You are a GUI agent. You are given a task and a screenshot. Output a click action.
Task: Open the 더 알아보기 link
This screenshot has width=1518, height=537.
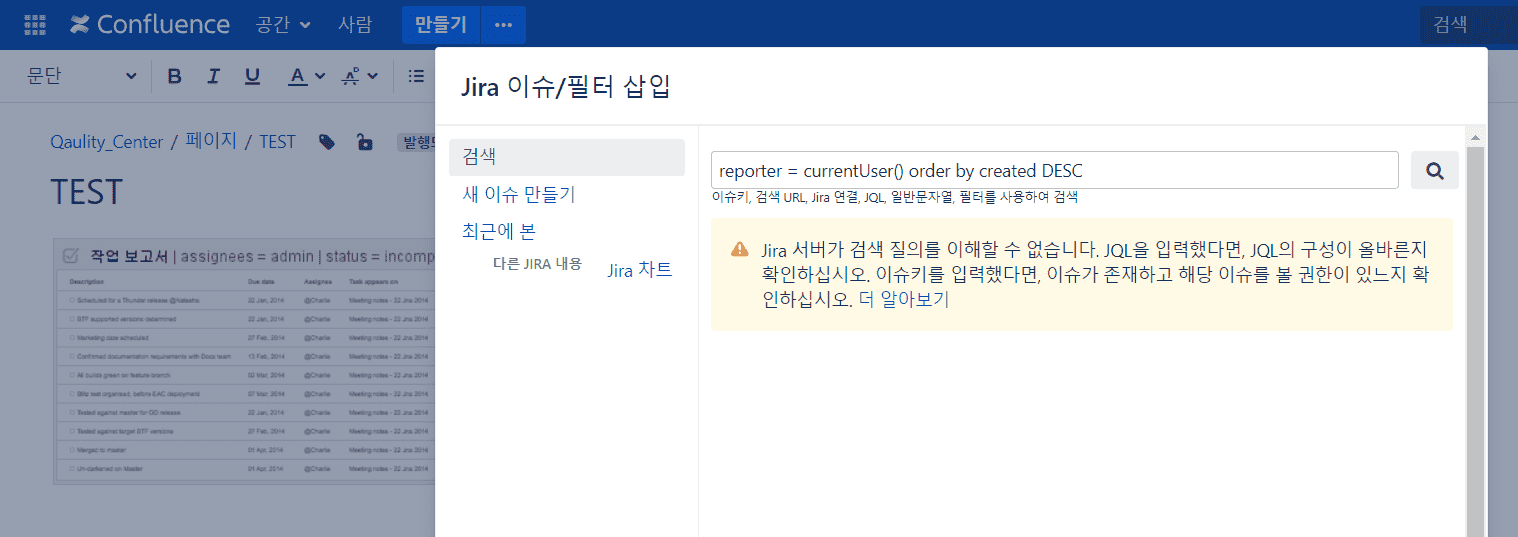904,300
